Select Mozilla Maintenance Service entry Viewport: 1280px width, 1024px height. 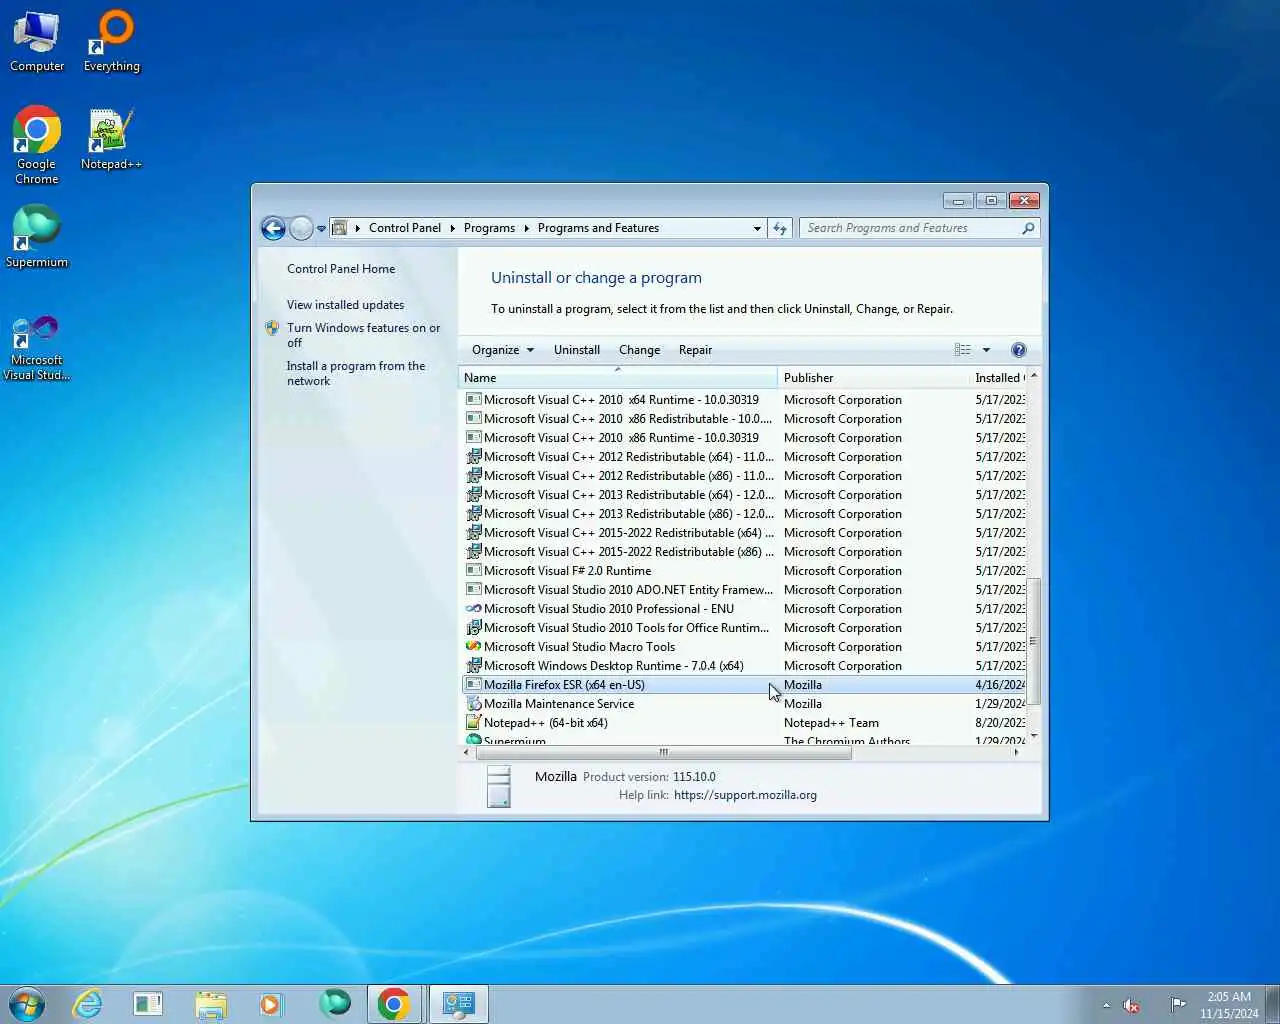point(744,704)
